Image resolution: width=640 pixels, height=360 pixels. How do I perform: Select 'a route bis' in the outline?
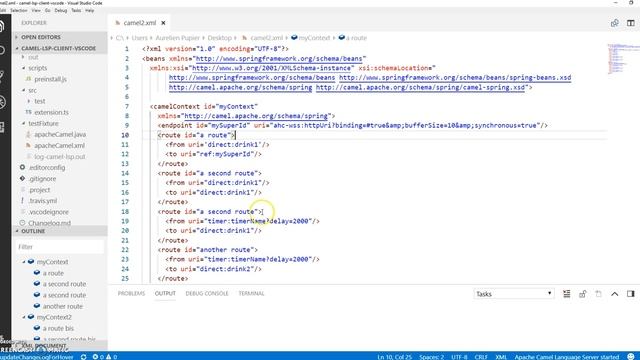[x=58, y=328]
